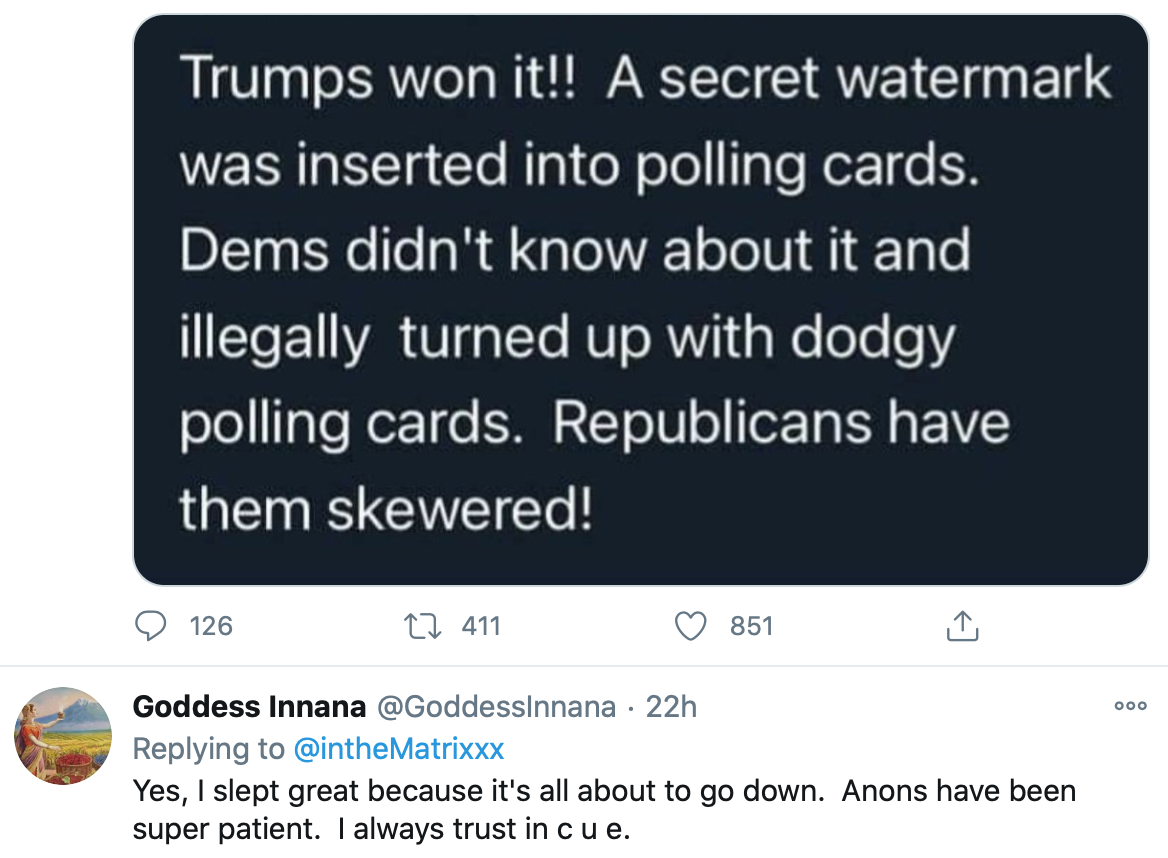The height and width of the screenshot is (858, 1168).
Task: Click the 411 retweets count
Action: (481, 626)
